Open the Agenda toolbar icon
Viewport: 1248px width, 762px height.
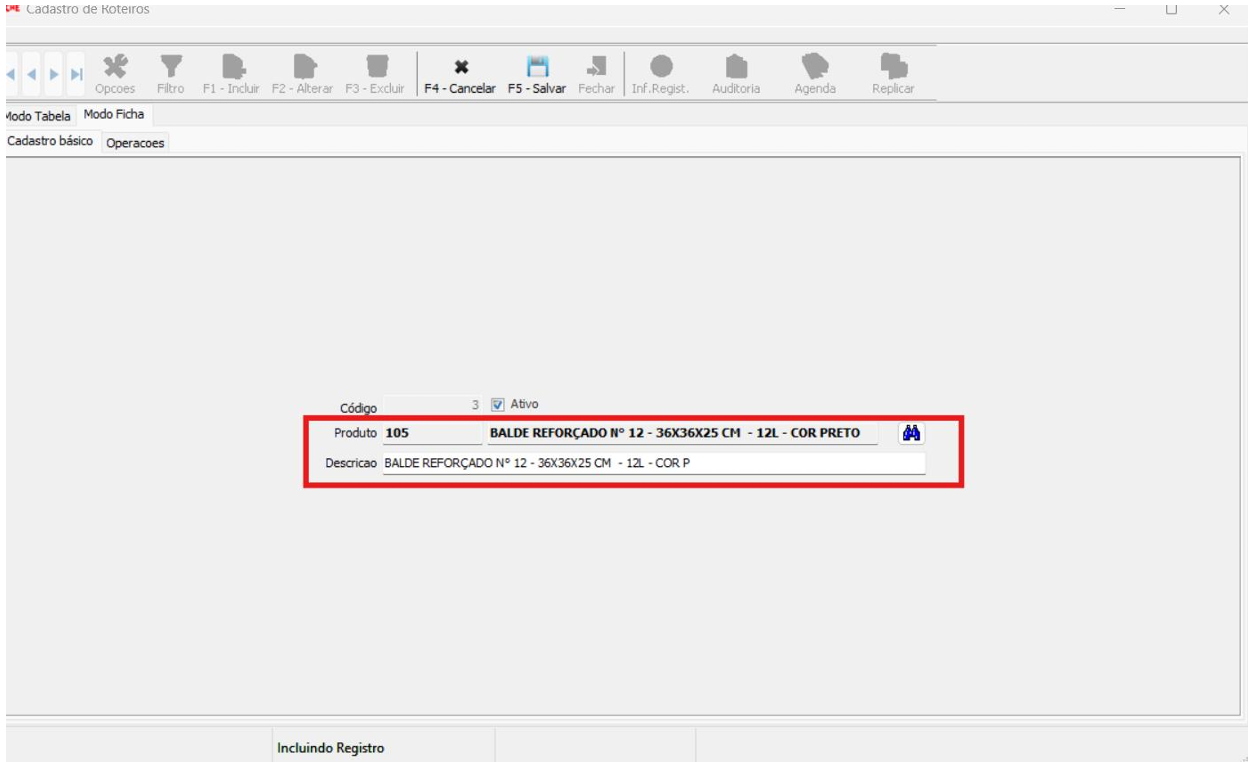815,68
